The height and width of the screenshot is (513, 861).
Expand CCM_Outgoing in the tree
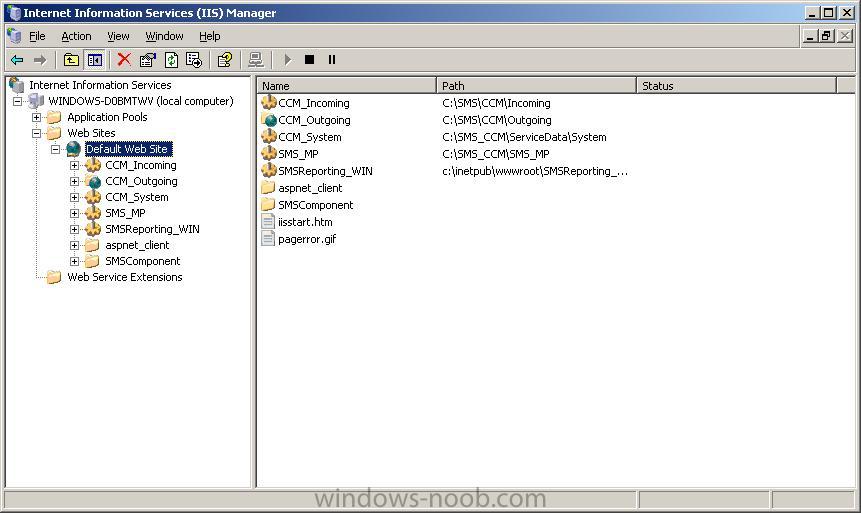coord(74,181)
